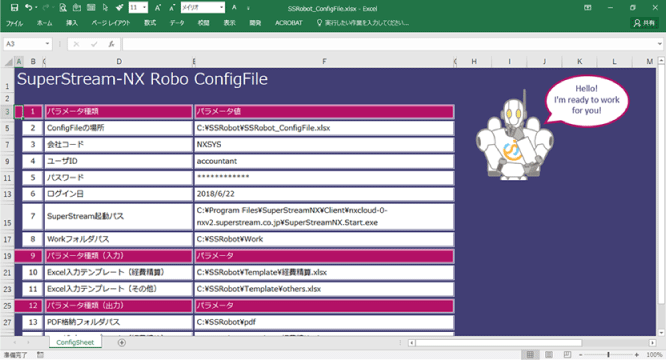The width and height of the screenshot is (666, 360).
Task: Click the Cancel X icon in formula bar
Action: click(76, 44)
